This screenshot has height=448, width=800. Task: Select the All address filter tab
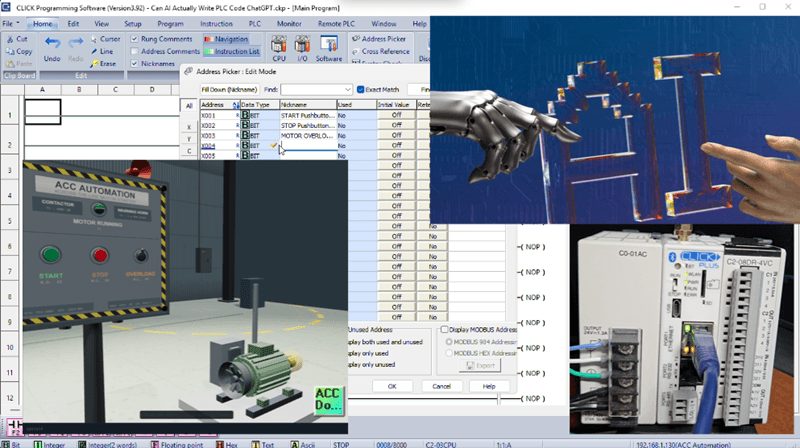[189, 106]
